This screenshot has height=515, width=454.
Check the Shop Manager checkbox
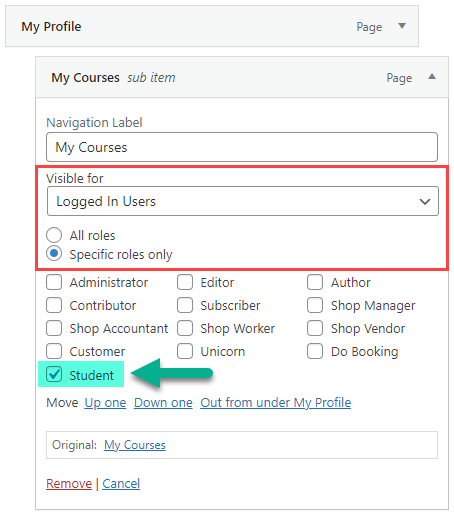(315, 305)
